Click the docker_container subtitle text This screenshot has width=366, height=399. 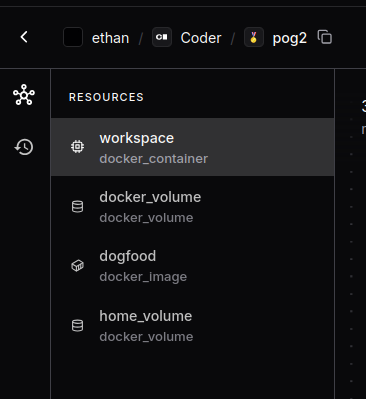pos(154,159)
